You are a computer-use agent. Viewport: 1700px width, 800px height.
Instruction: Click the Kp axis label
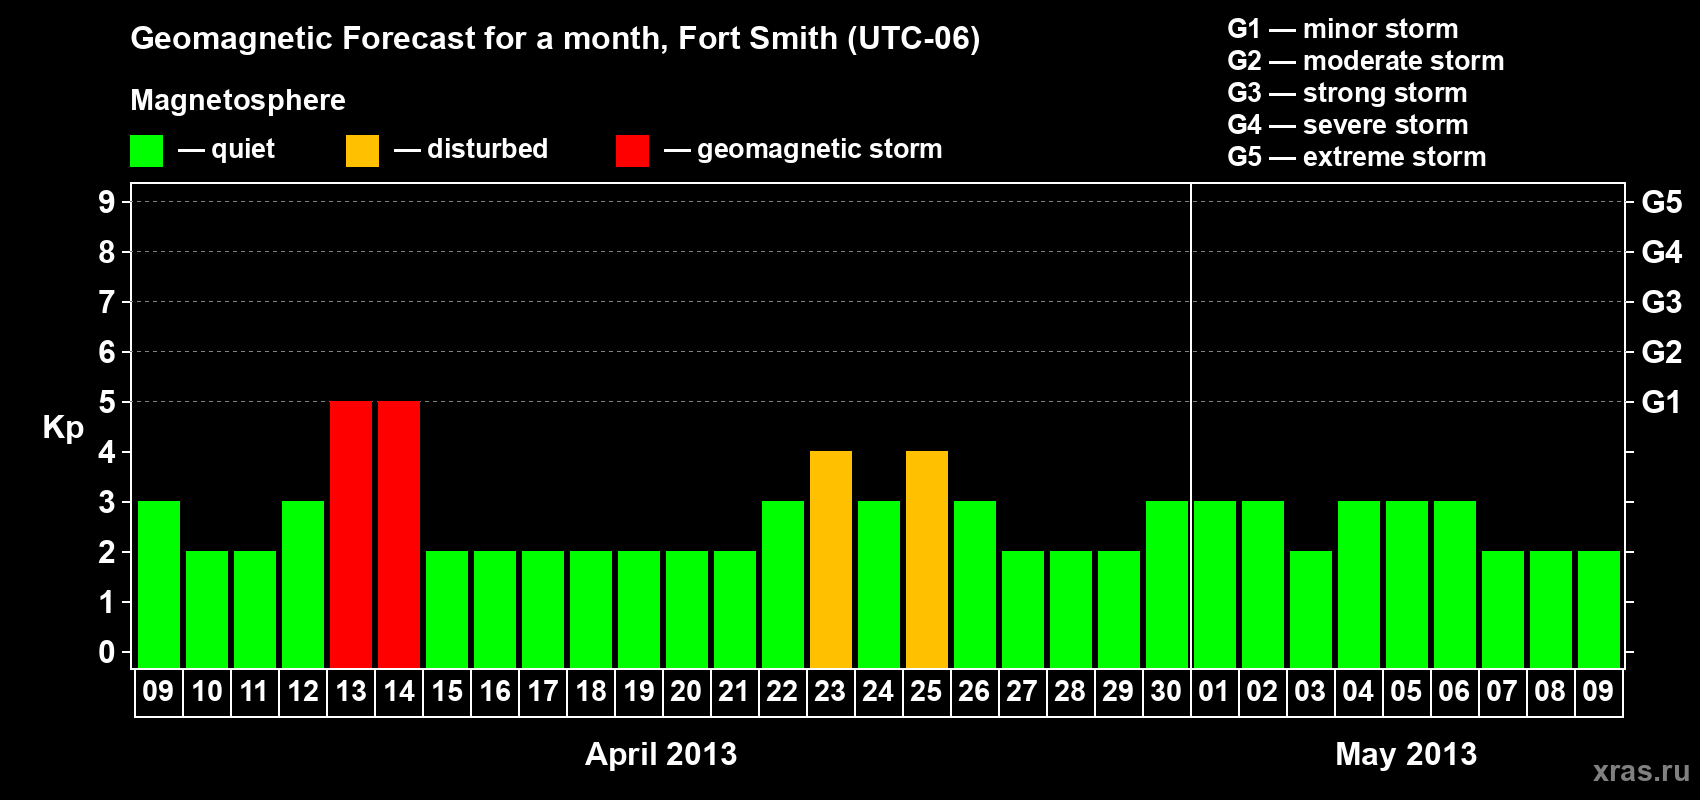pyautogui.click(x=63, y=428)
